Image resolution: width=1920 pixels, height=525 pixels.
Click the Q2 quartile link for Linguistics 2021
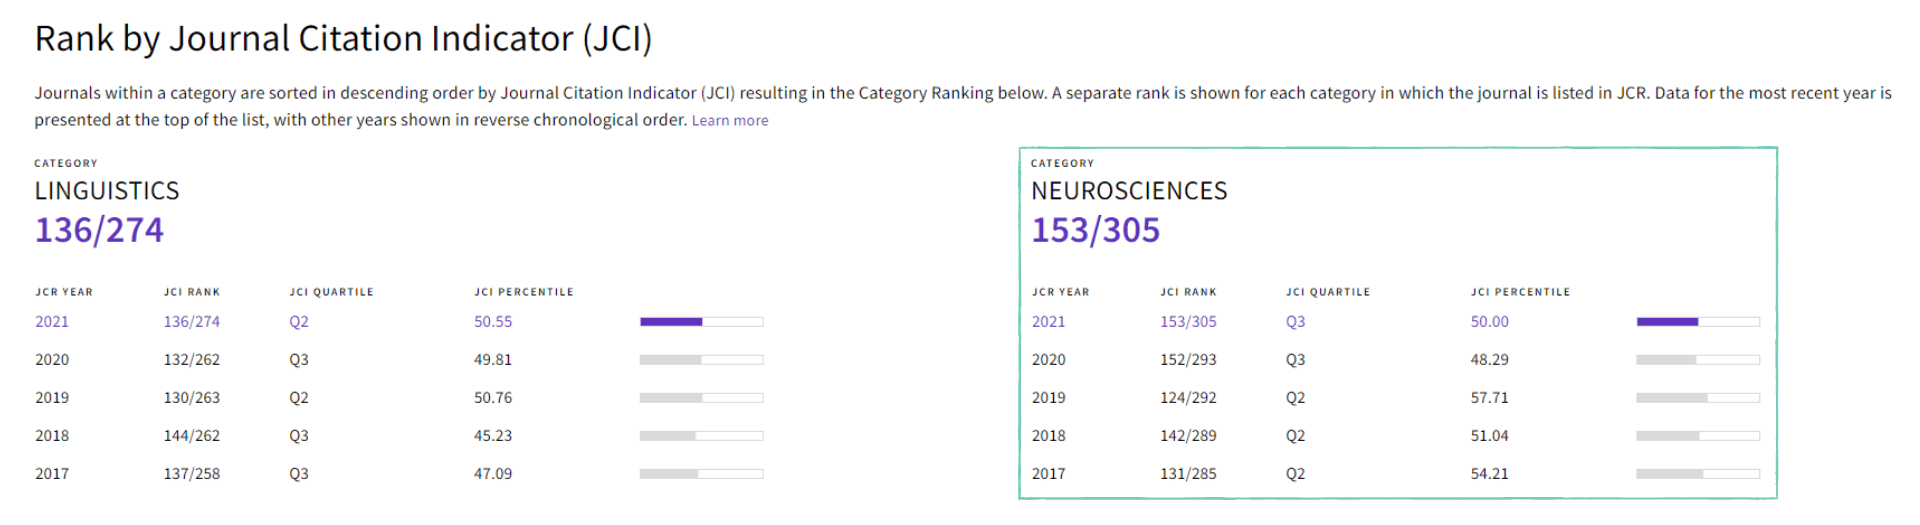point(299,322)
